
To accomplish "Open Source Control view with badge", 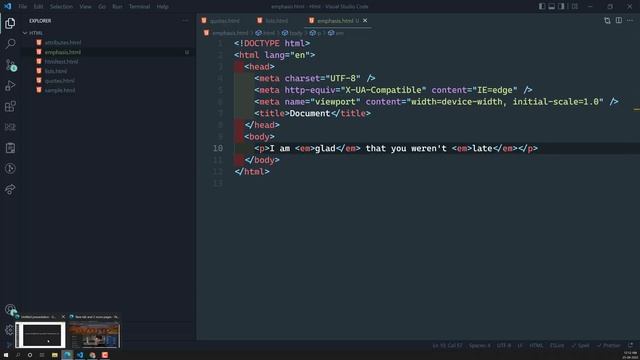I will coord(10,65).
